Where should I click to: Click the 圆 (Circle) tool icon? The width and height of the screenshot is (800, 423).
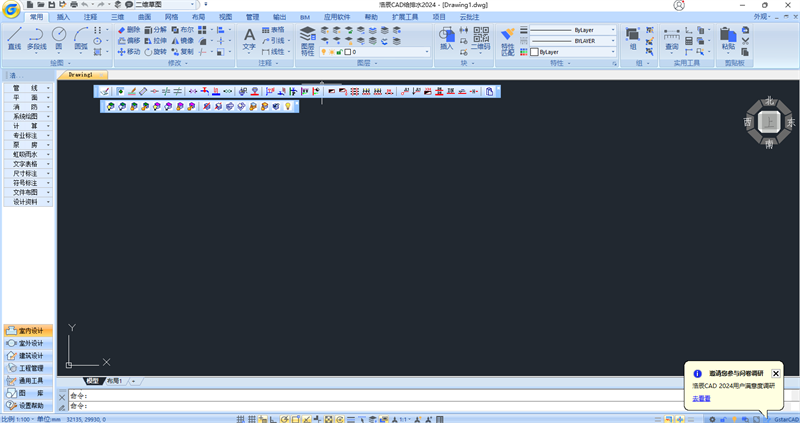pyautogui.click(x=59, y=38)
